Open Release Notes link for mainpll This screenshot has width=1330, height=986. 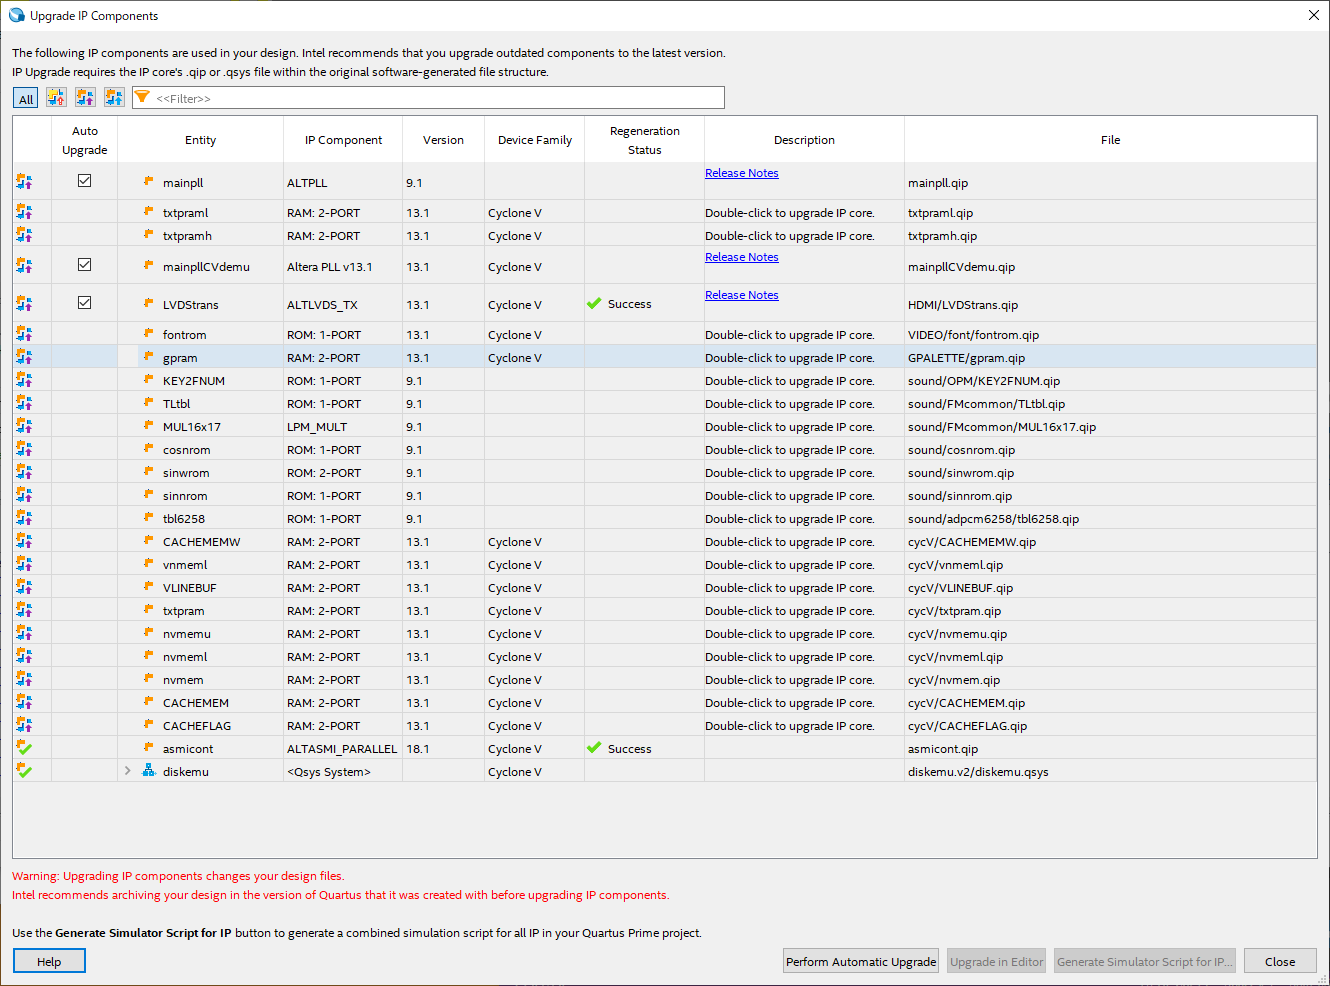[x=741, y=173]
